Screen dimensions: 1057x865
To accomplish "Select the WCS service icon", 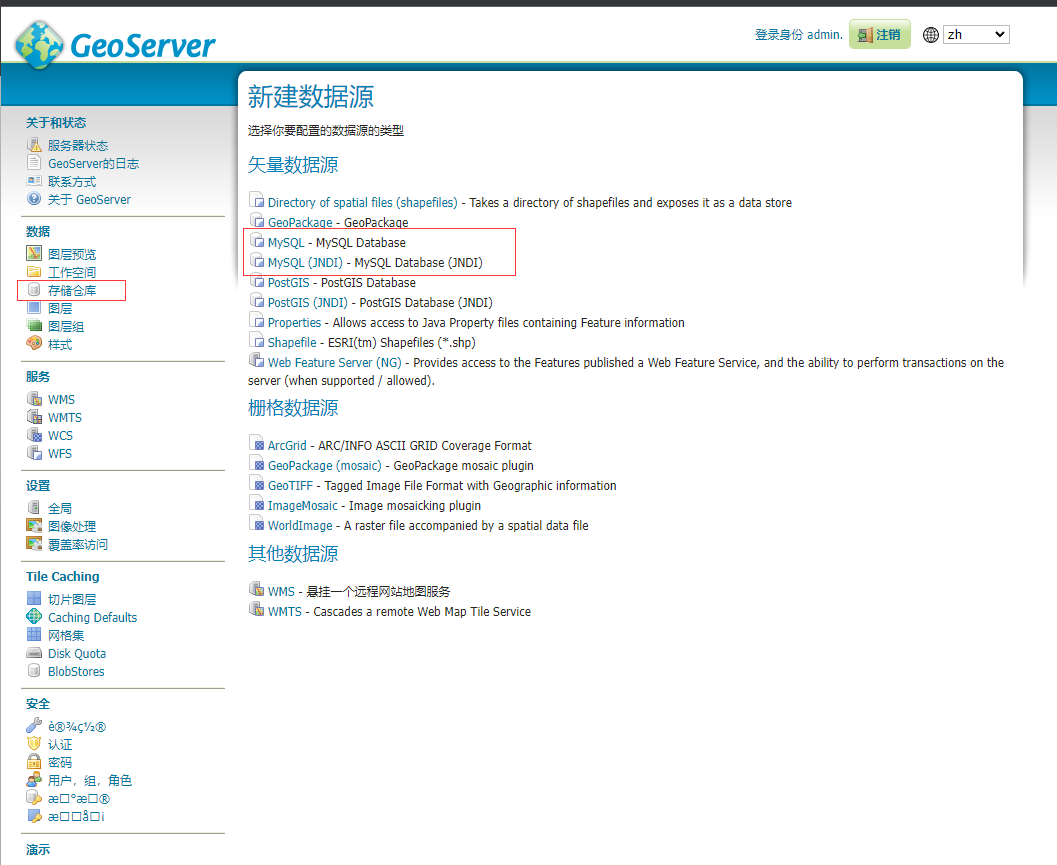I will pos(33,435).
